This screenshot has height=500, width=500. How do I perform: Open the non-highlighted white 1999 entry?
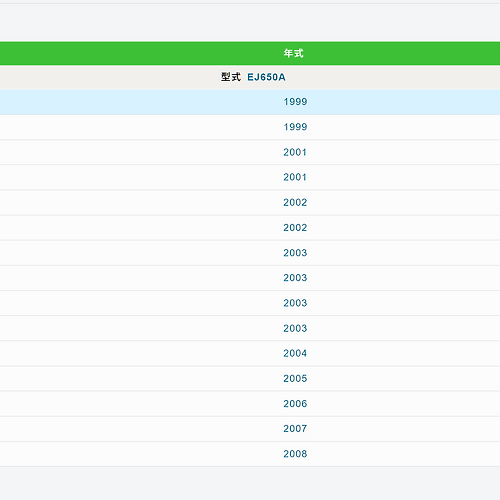pyautogui.click(x=295, y=127)
